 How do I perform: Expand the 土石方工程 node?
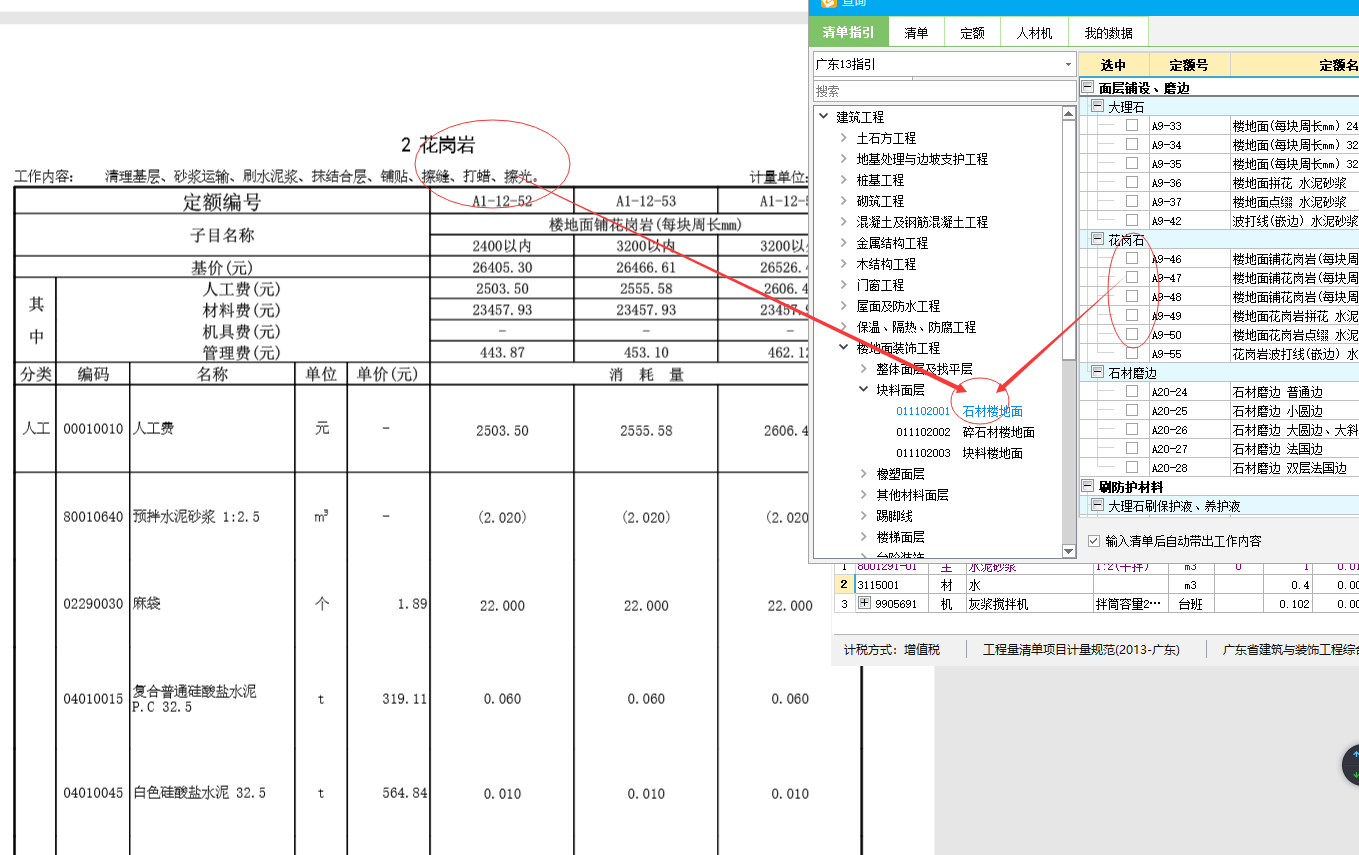tap(844, 138)
